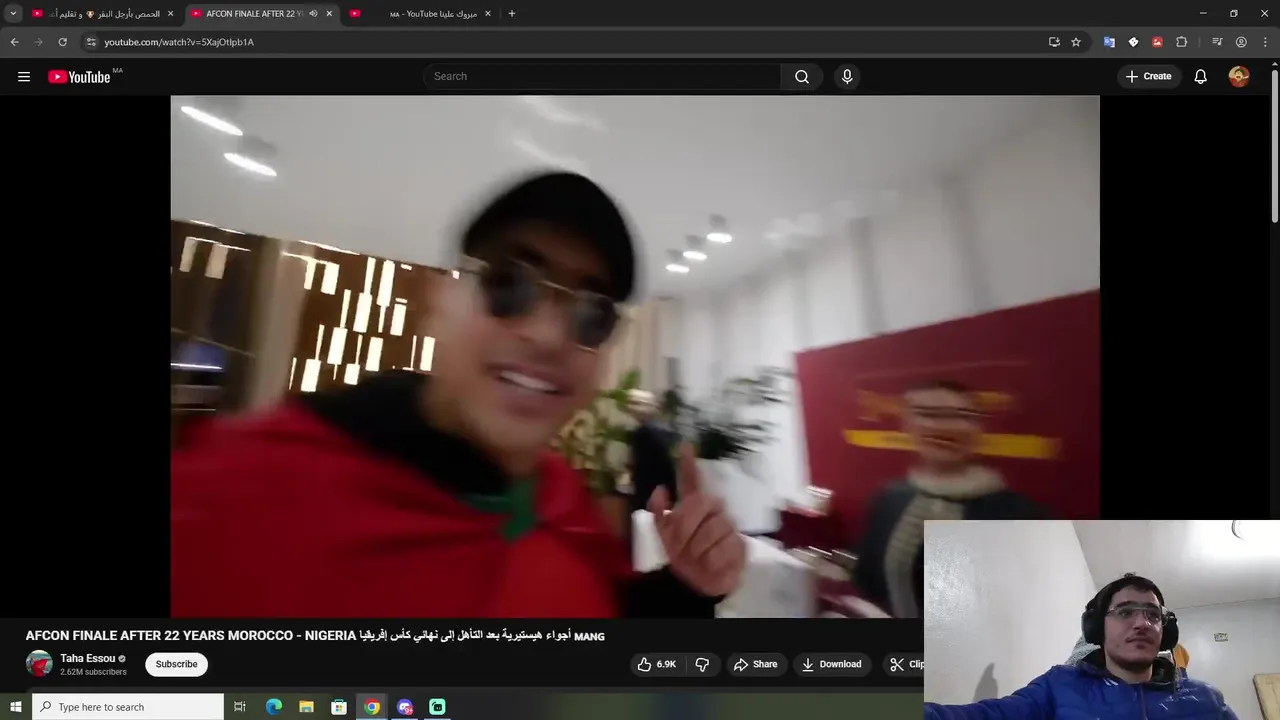Open File Explorer from the taskbar
Viewport: 1280px width, 720px height.
(x=306, y=707)
